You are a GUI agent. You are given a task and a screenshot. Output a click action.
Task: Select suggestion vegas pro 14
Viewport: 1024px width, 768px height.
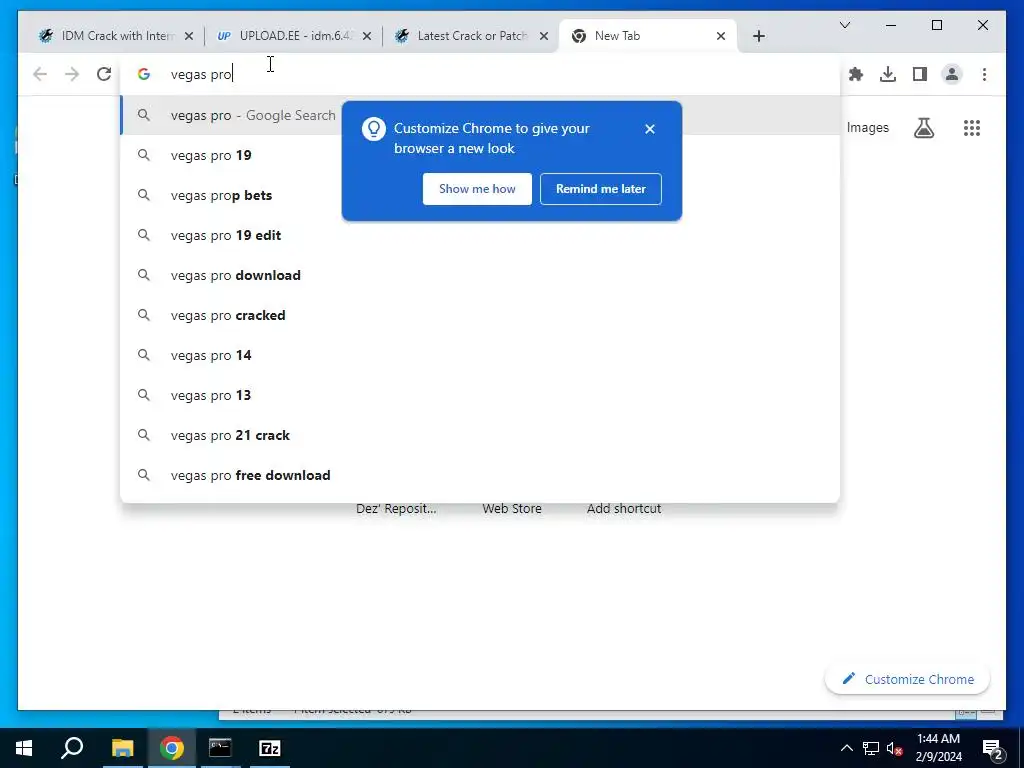[x=480, y=355]
